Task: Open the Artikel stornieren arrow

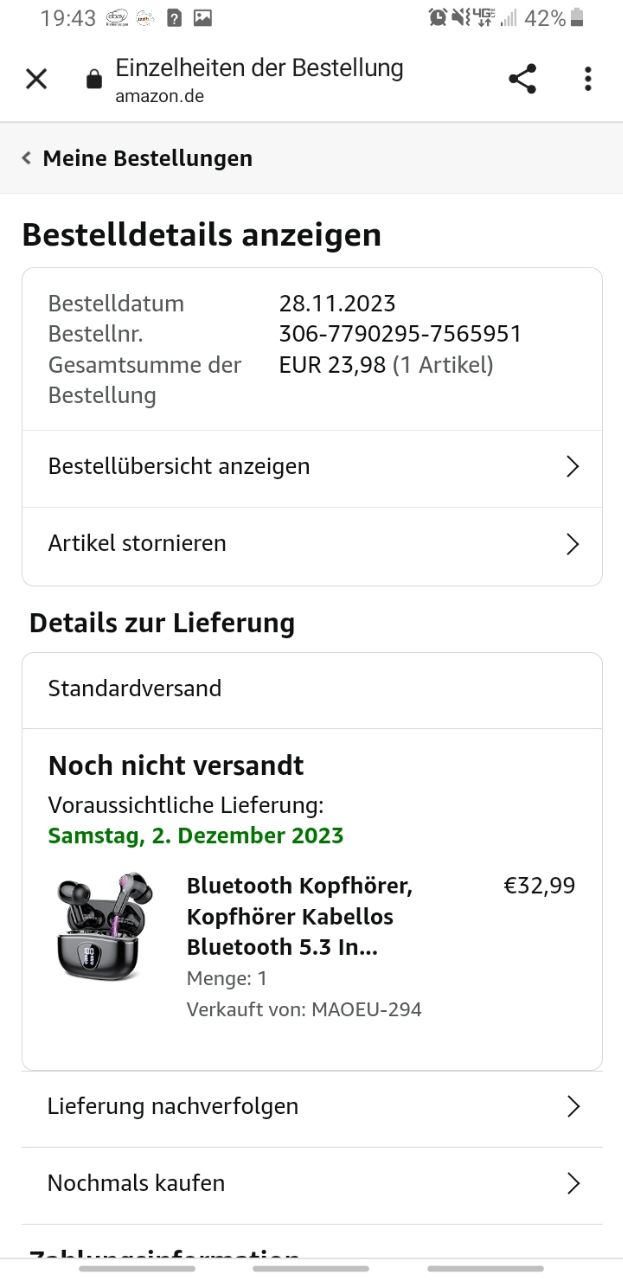Action: point(573,544)
